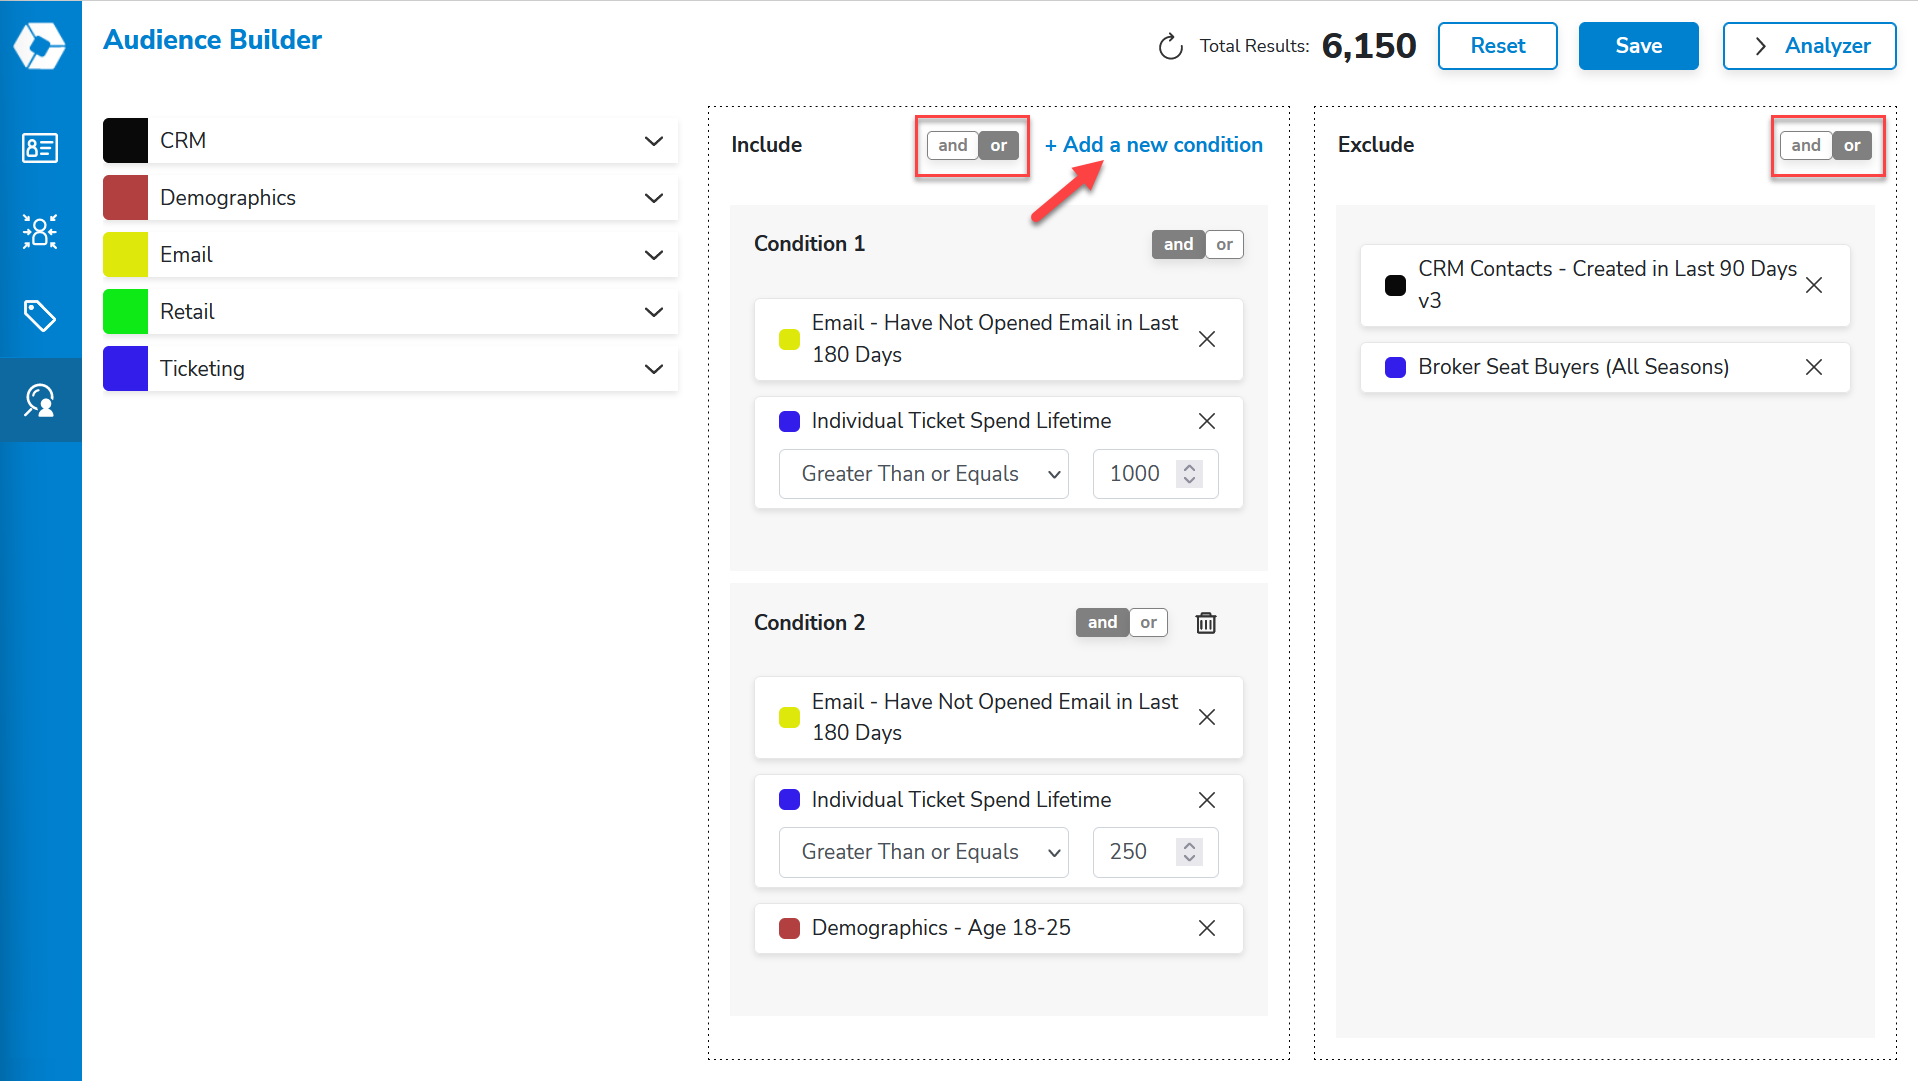Click the 1000 spend value field
Screen dimensions: 1918x1081
pos(1155,474)
